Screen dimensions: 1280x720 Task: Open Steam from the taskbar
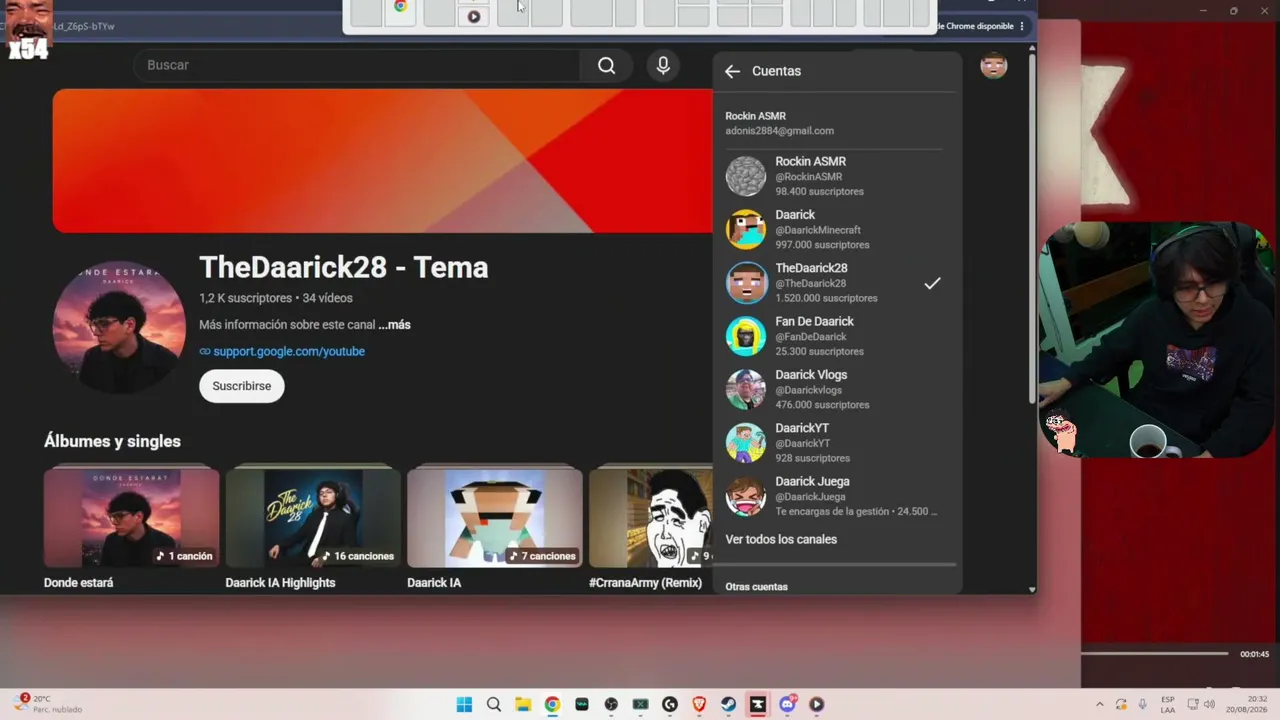point(729,704)
